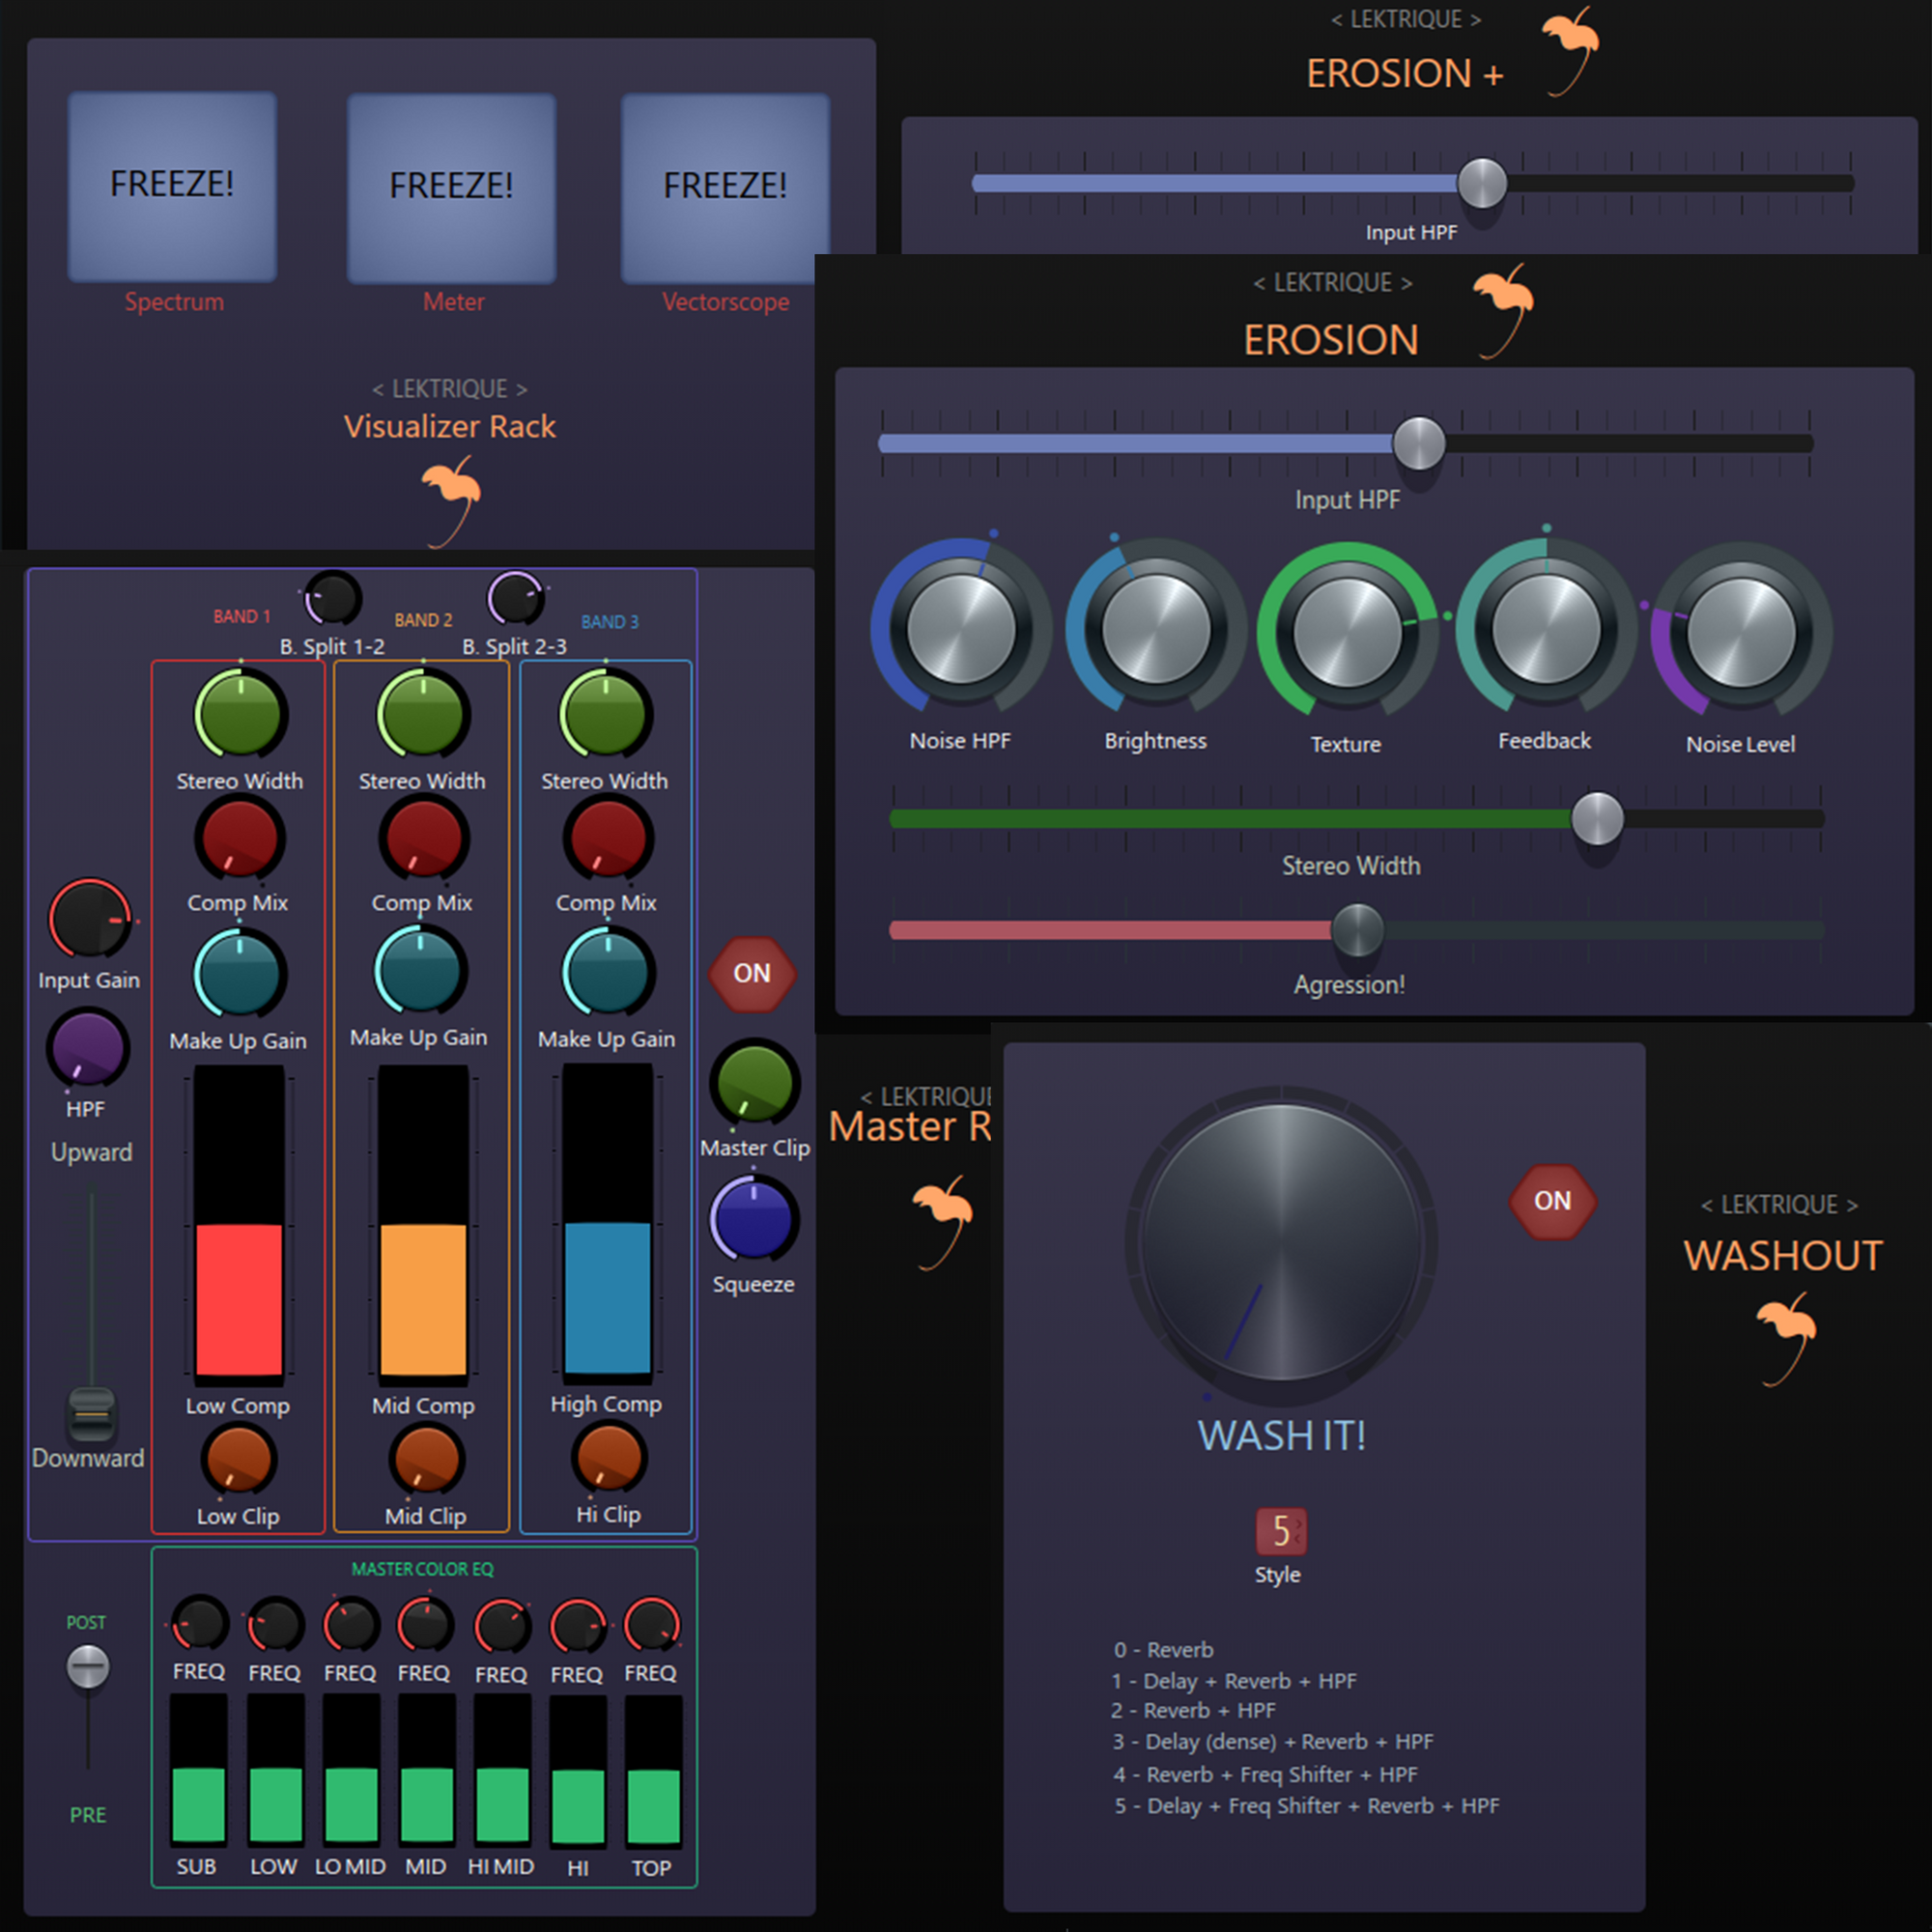Click the purple Noise Level knob
Viewport: 1932px width, 1932px height.
tap(1740, 632)
